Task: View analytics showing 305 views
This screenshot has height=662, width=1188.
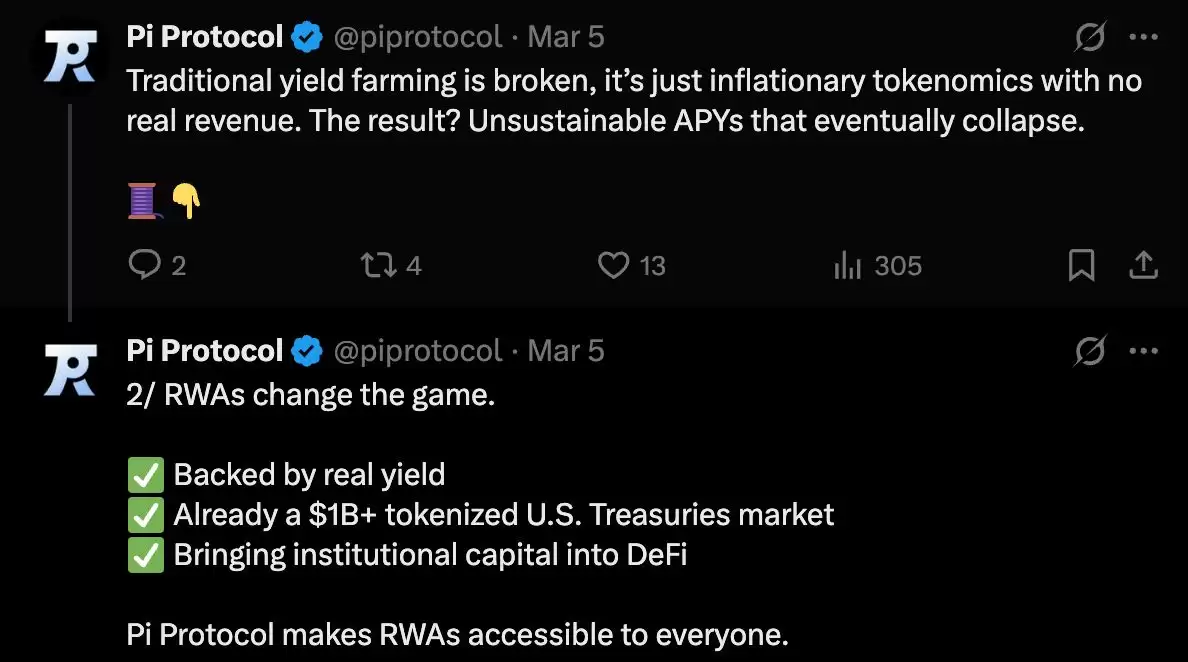Action: coord(848,265)
